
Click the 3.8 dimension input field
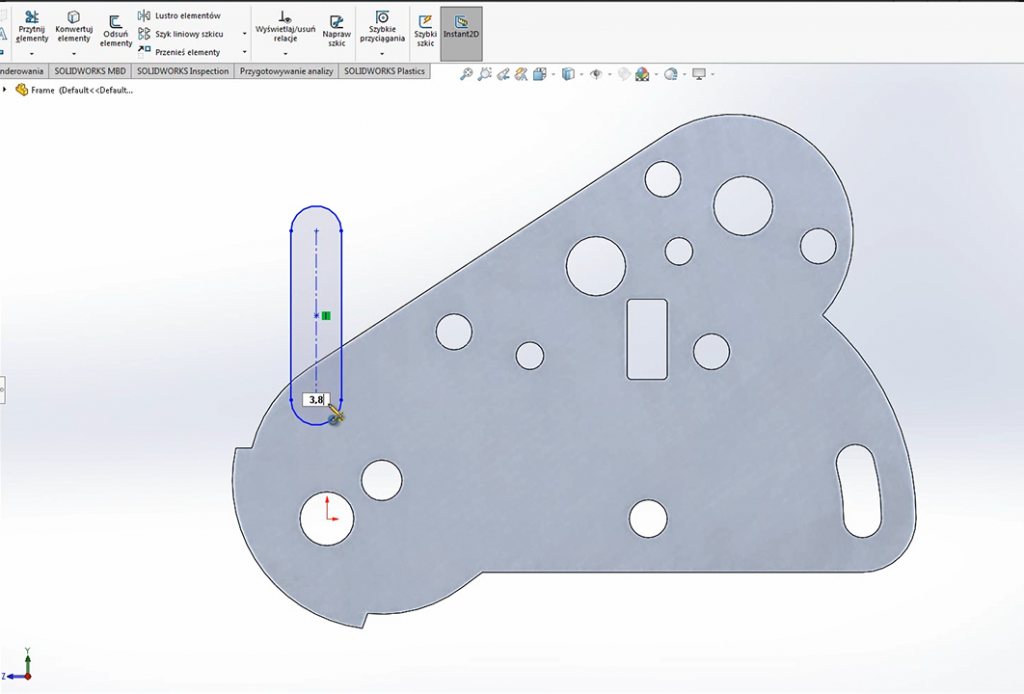314,399
